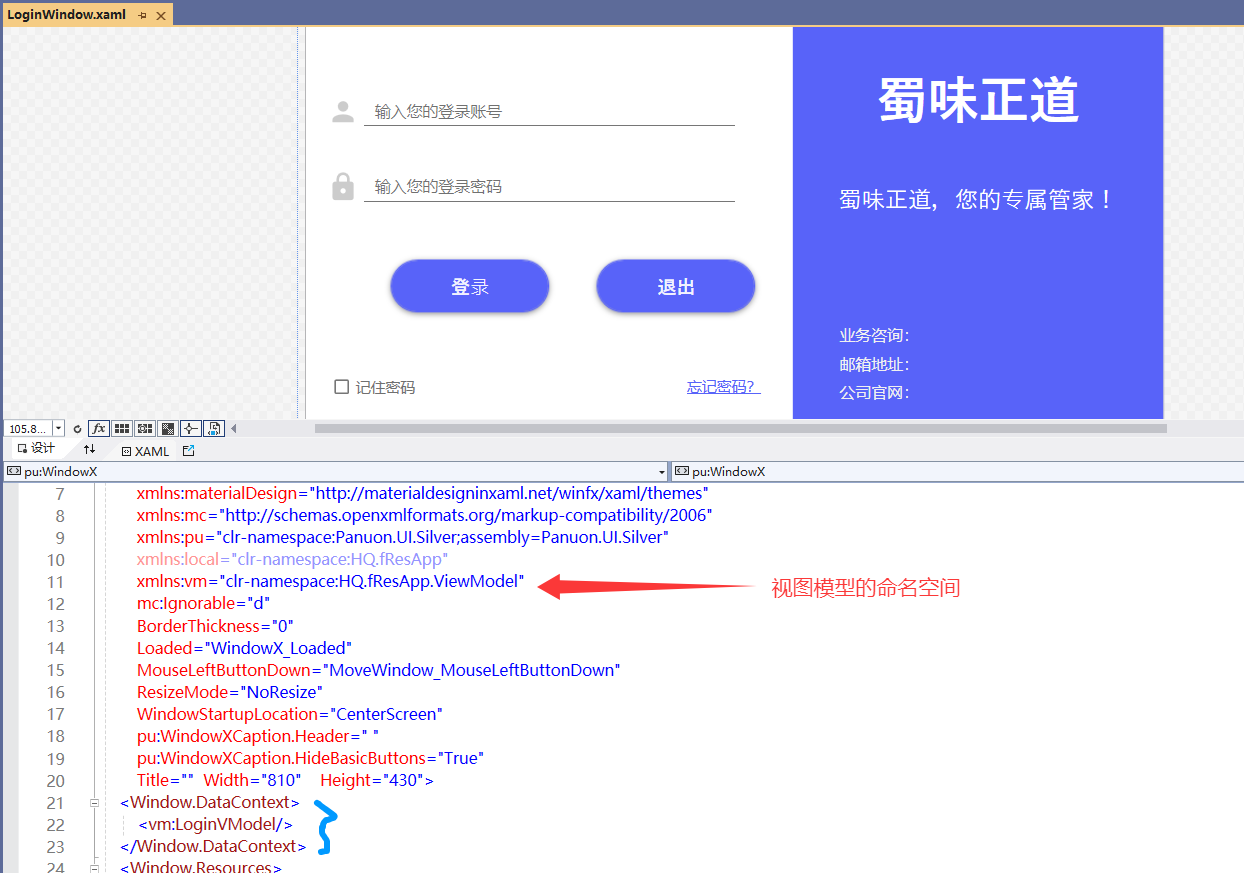Viewport: 1244px width, 873px height.
Task: Click WindowStartupLocation="CenterScreen" text
Action: tap(290, 714)
